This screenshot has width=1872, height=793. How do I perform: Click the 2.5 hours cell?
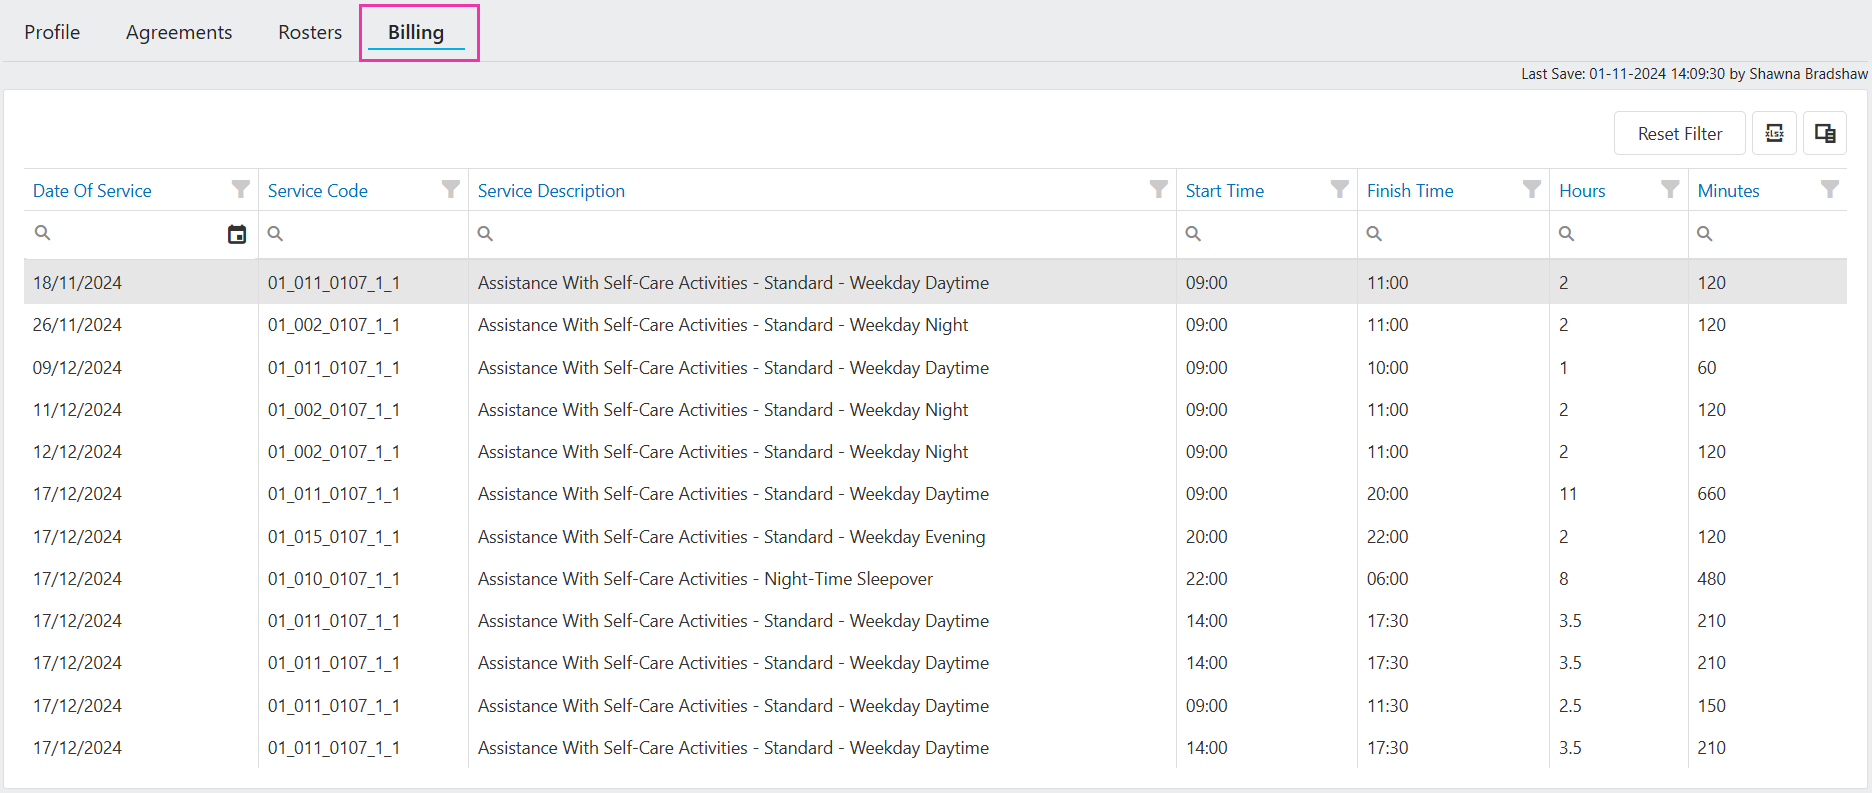(x=1570, y=706)
